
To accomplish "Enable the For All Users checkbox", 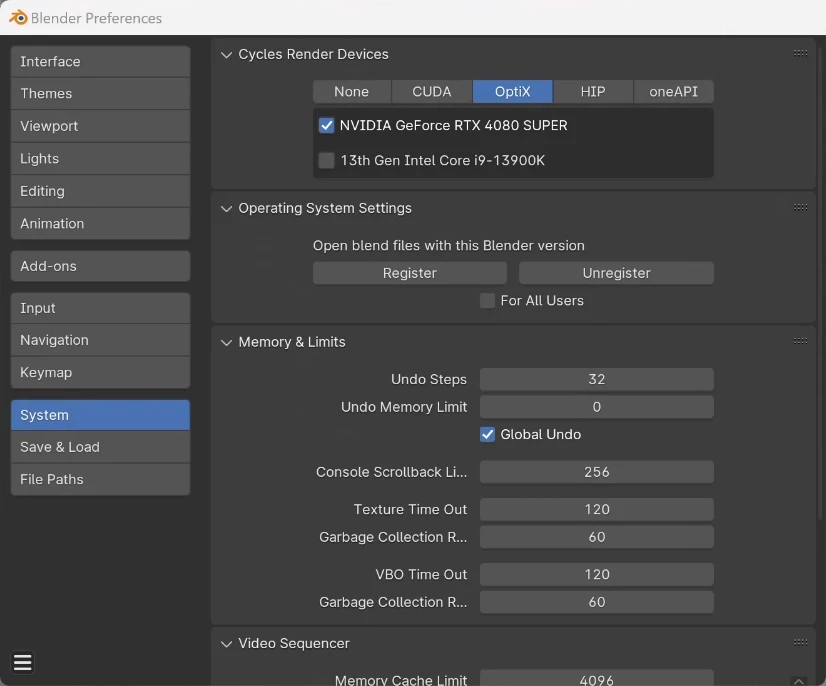I will [x=487, y=301].
